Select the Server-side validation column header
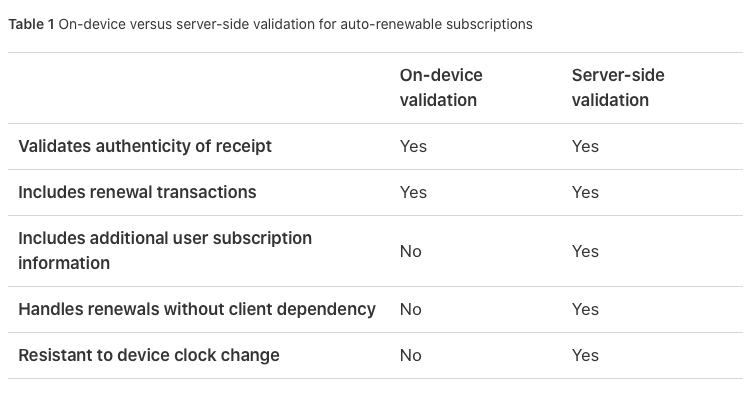The width and height of the screenshot is (753, 406). point(618,87)
